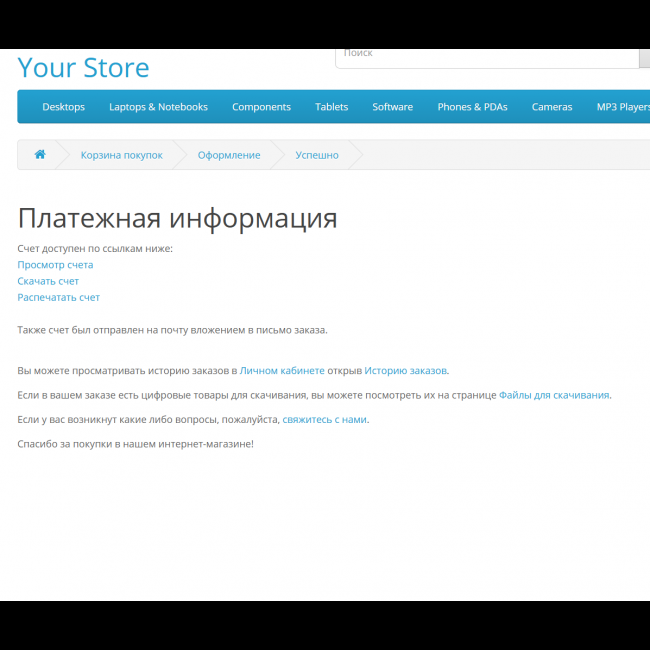The image size is (650, 650).
Task: Open the Laptops & Notebooks menu
Action: click(158, 107)
